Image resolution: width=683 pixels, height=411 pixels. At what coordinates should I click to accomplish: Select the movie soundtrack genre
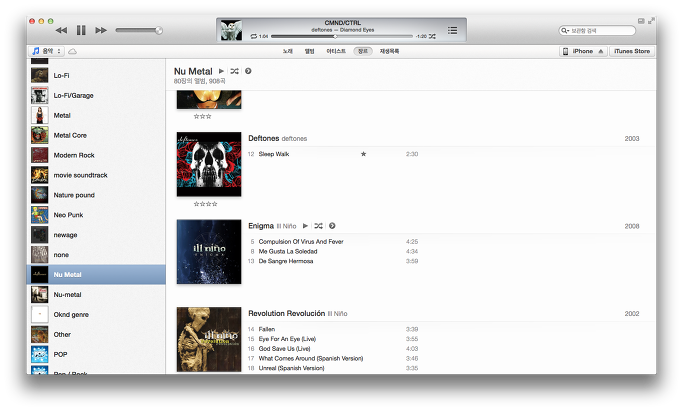[96, 175]
